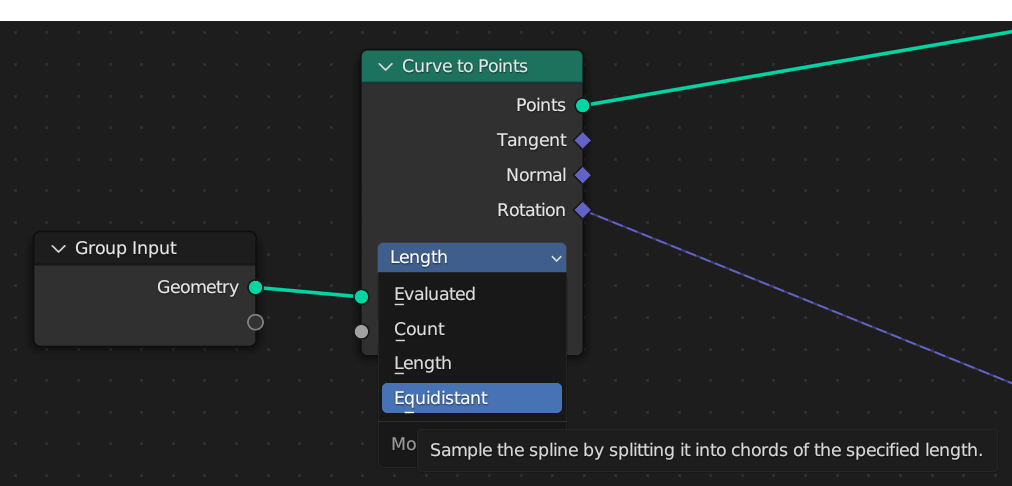The image size is (1012, 486).
Task: Click the Points output socket
Action: pos(582,105)
